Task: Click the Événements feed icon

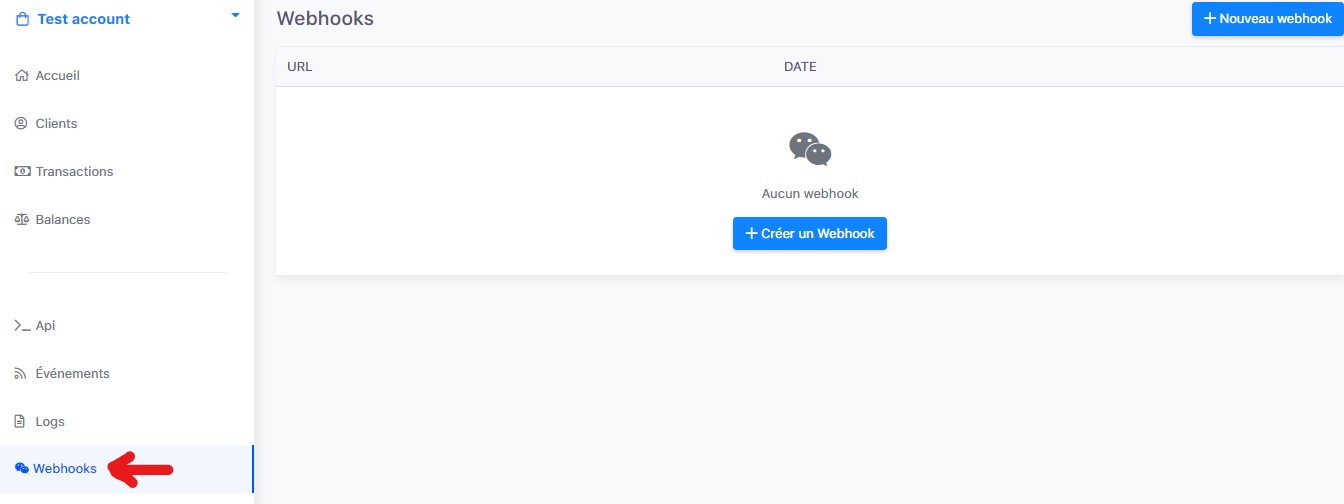Action: pyautogui.click(x=22, y=374)
